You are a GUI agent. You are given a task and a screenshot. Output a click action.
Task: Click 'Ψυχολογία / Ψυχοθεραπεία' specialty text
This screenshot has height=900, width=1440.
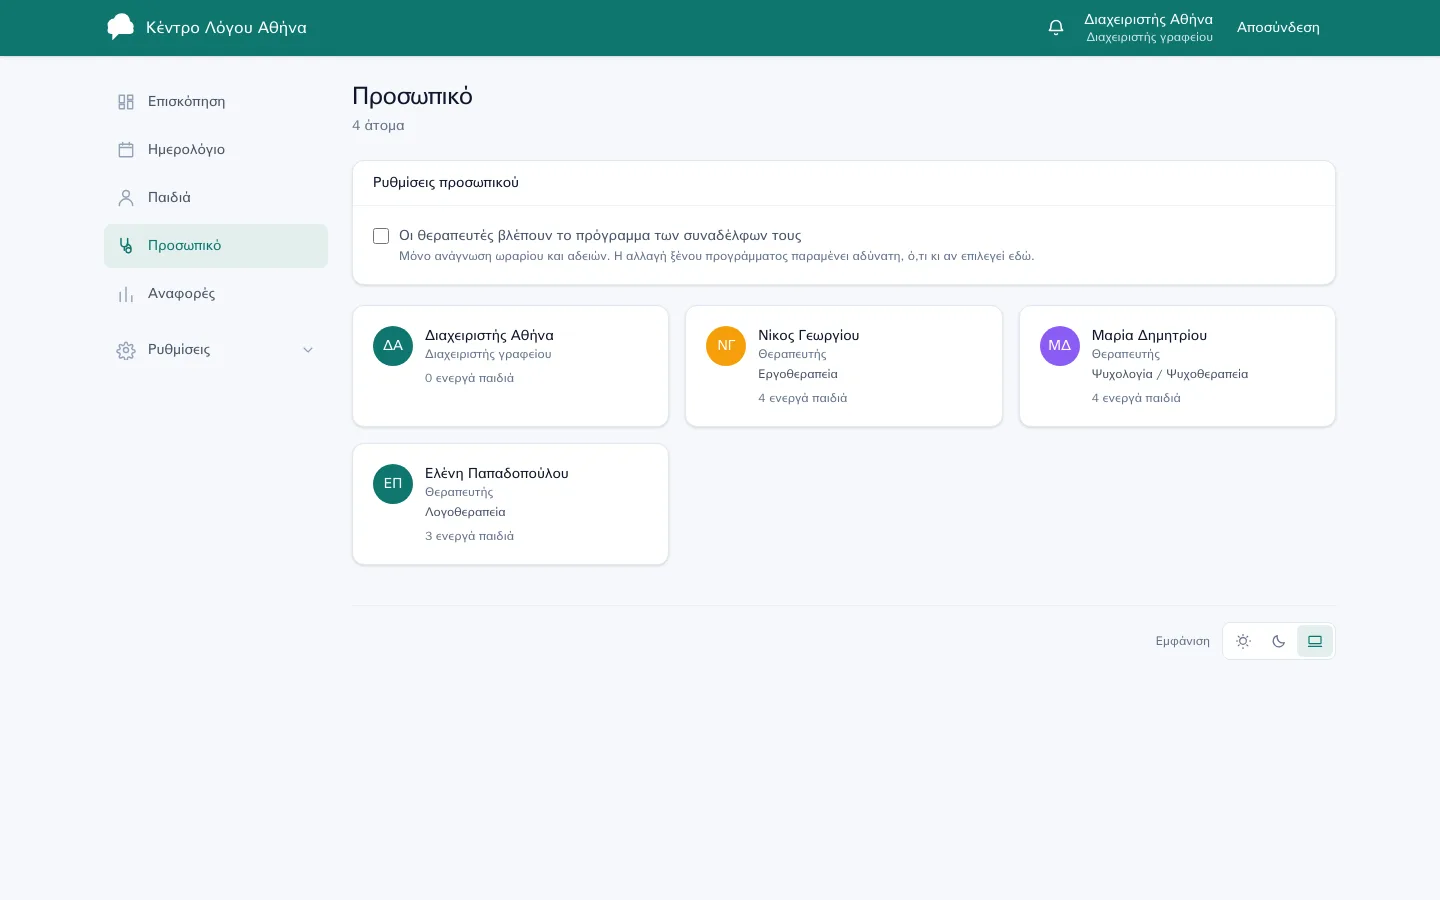click(1170, 374)
